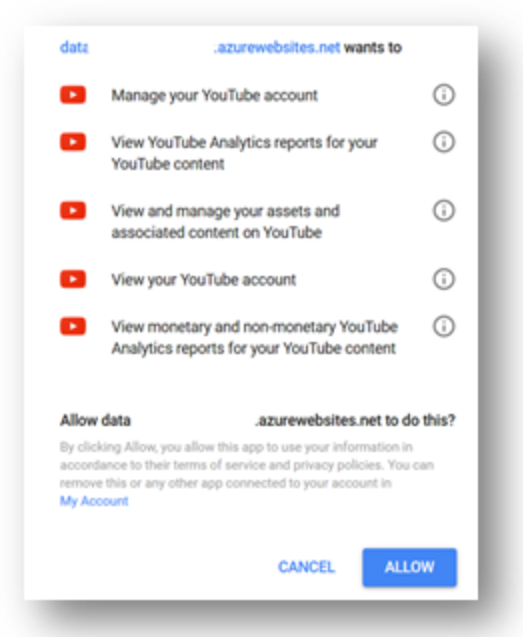
Task: Click YouTube logo beside monetary Analytics reports
Action: pyautogui.click(x=73, y=326)
